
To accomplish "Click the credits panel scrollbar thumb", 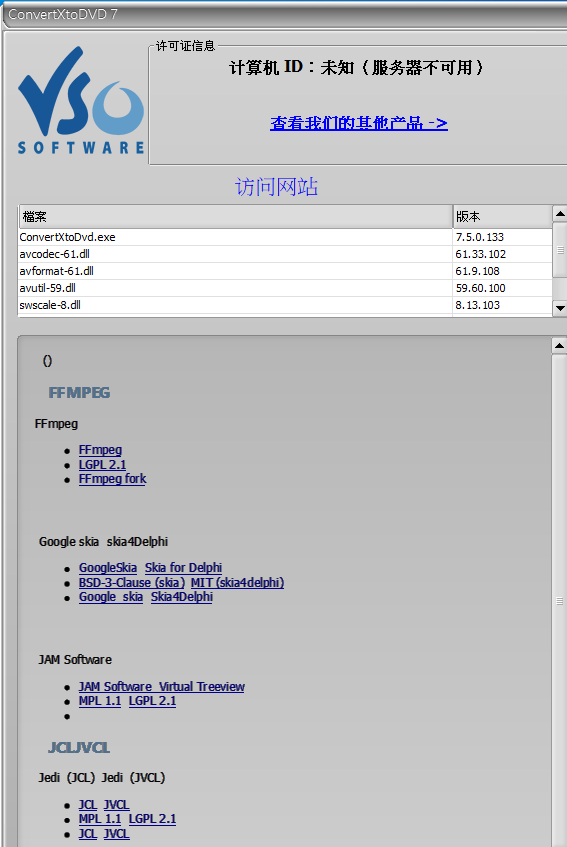I will [559, 601].
